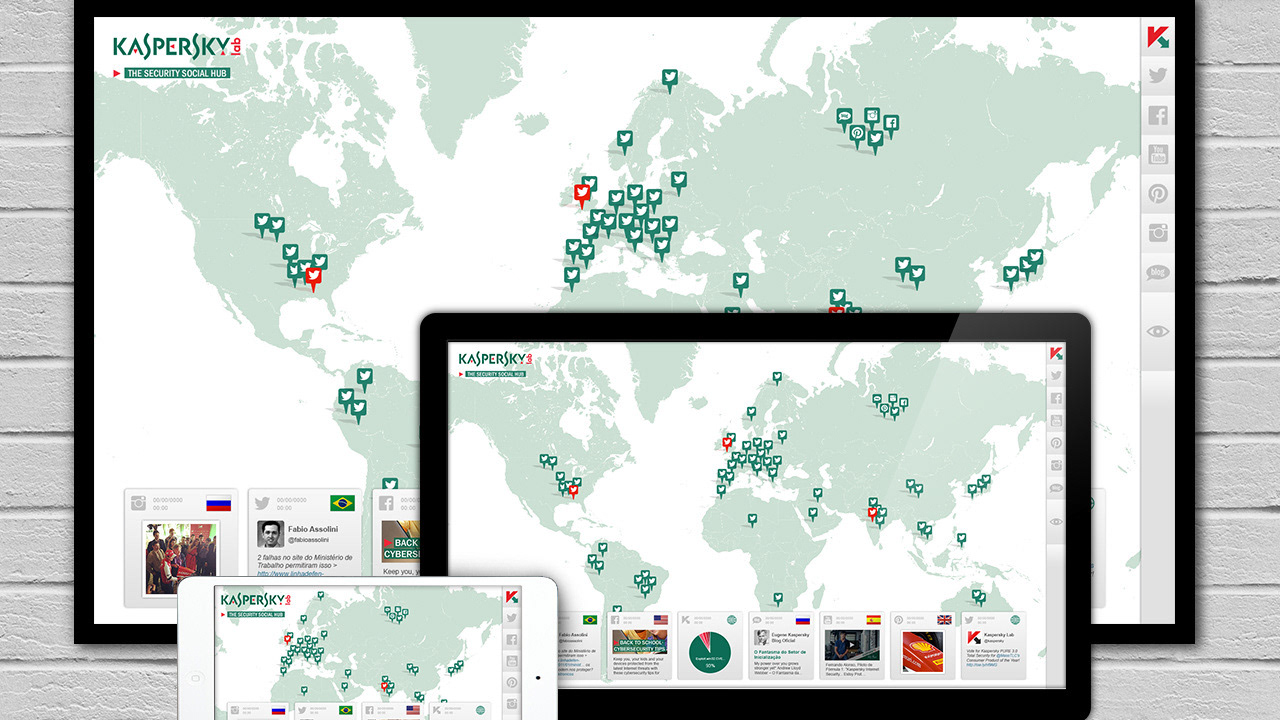Select the Facebook filter on the white tablet sidebar
This screenshot has width=1280, height=720.
point(511,640)
